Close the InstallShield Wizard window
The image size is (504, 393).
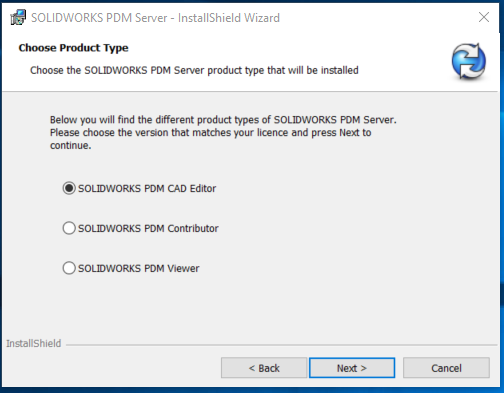484,17
